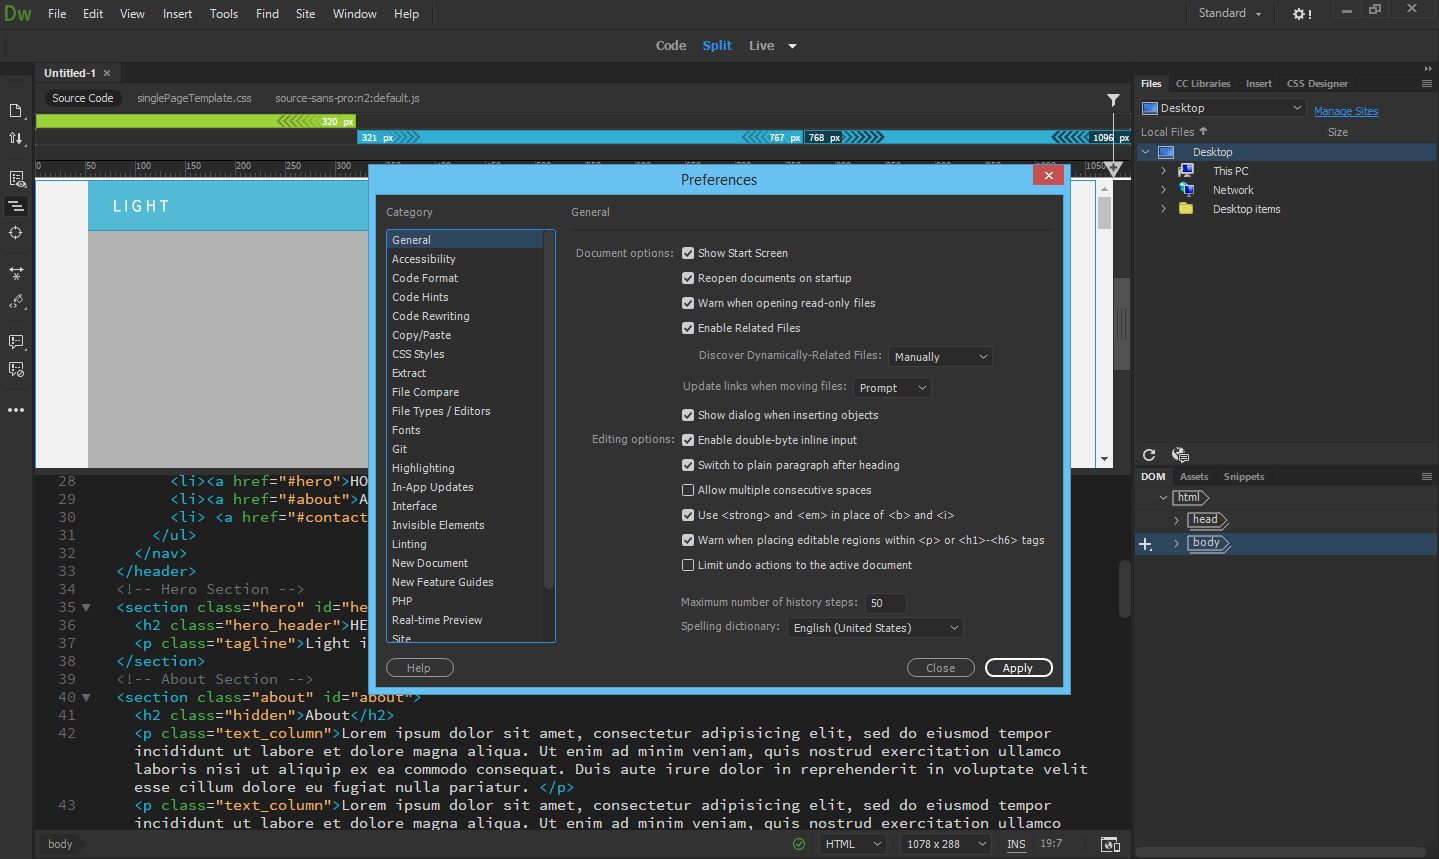The height and width of the screenshot is (859, 1439).
Task: Switch to Code view
Action: pos(671,46)
